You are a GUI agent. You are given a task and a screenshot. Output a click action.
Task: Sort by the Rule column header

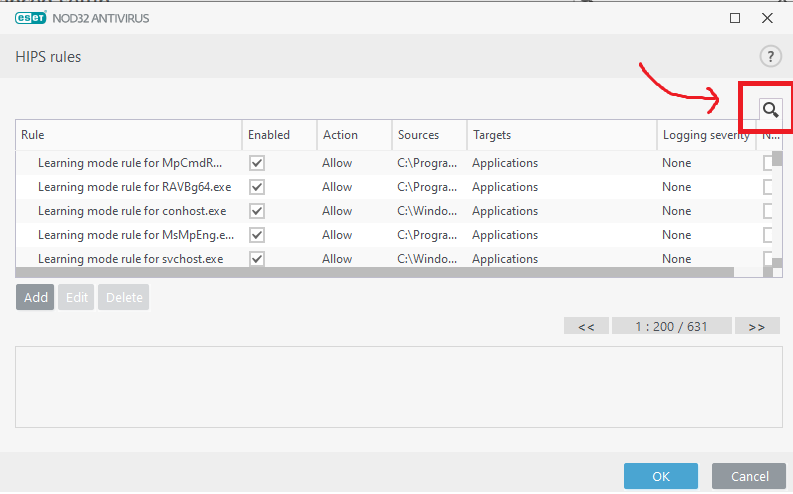click(128, 135)
